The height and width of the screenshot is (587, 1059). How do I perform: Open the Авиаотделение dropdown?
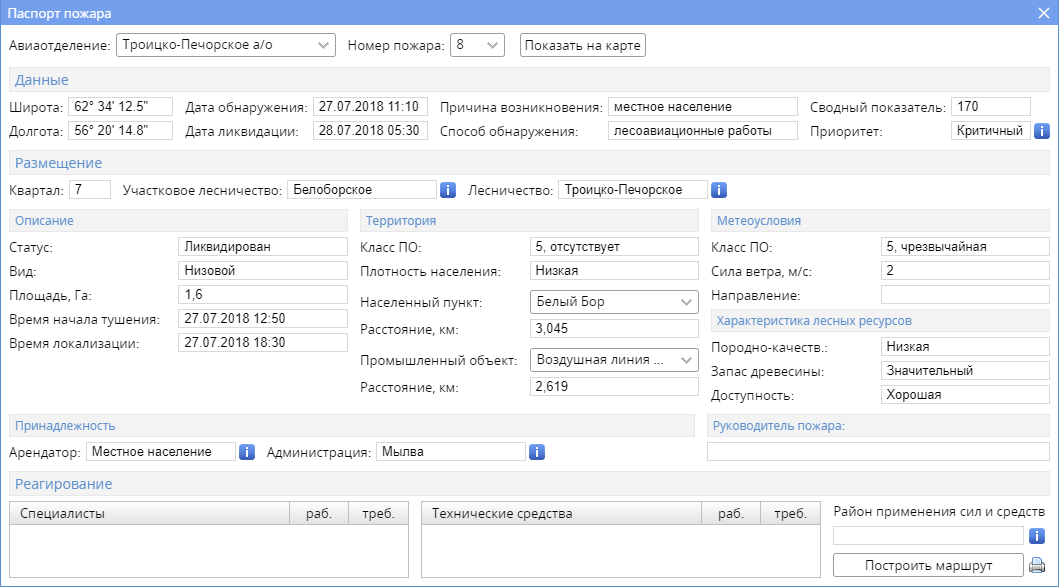226,45
